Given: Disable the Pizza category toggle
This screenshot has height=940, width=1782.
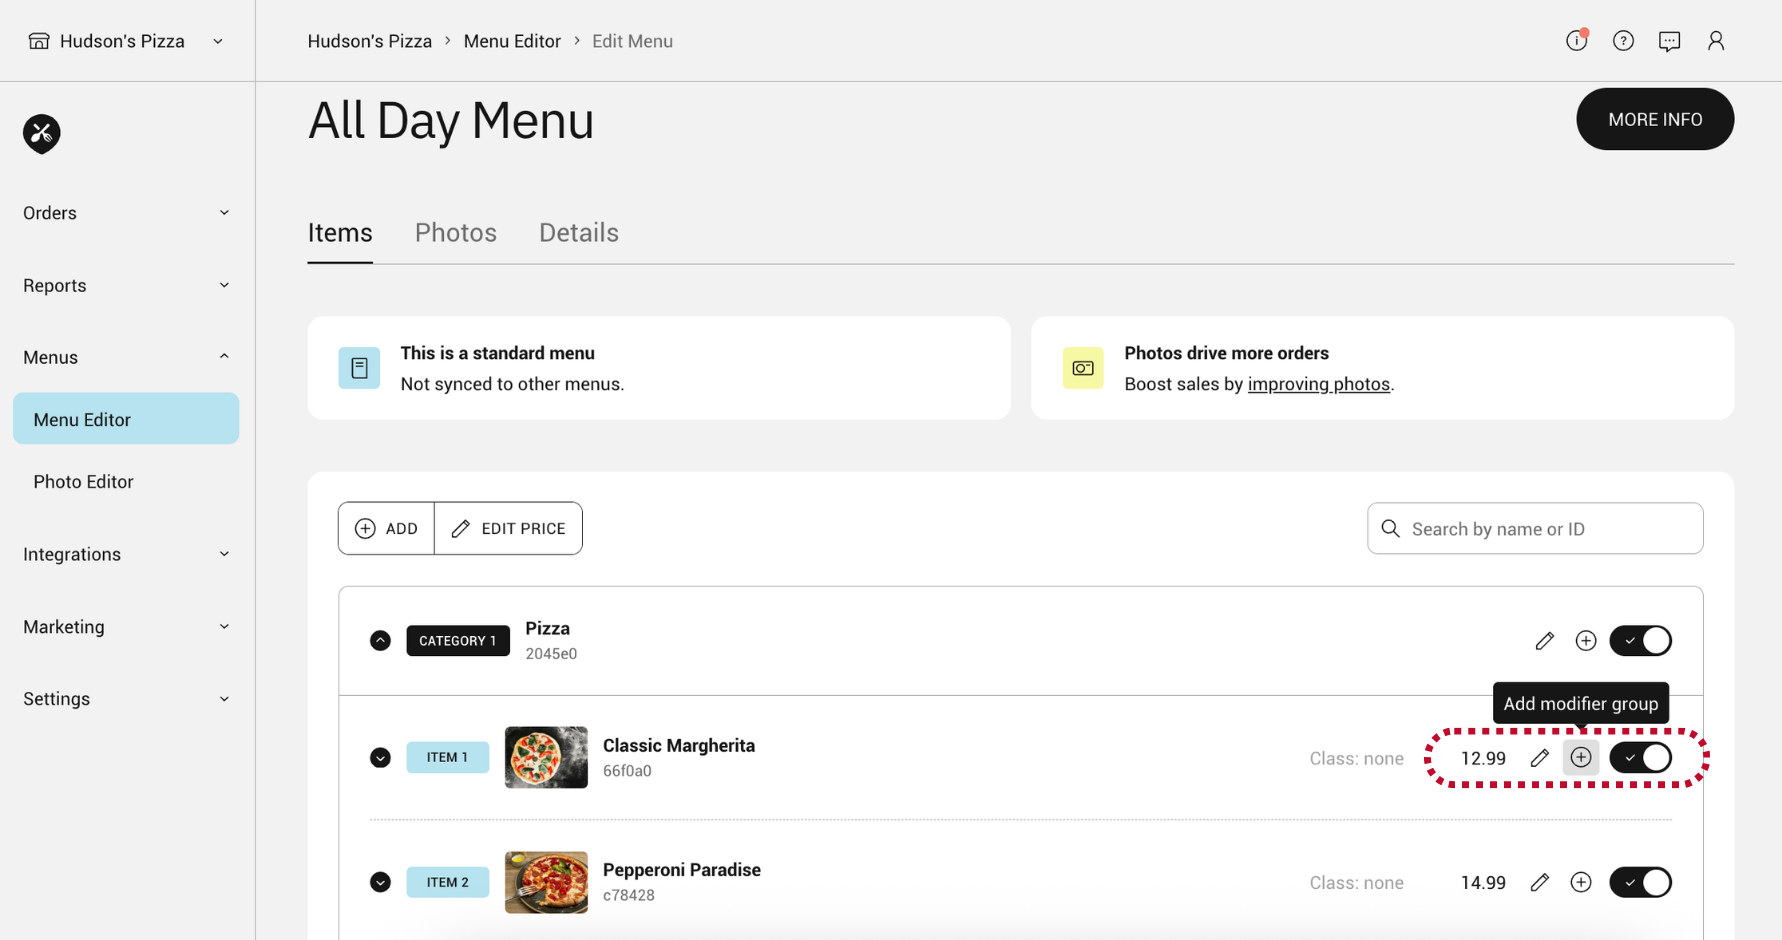Looking at the screenshot, I should (x=1640, y=641).
